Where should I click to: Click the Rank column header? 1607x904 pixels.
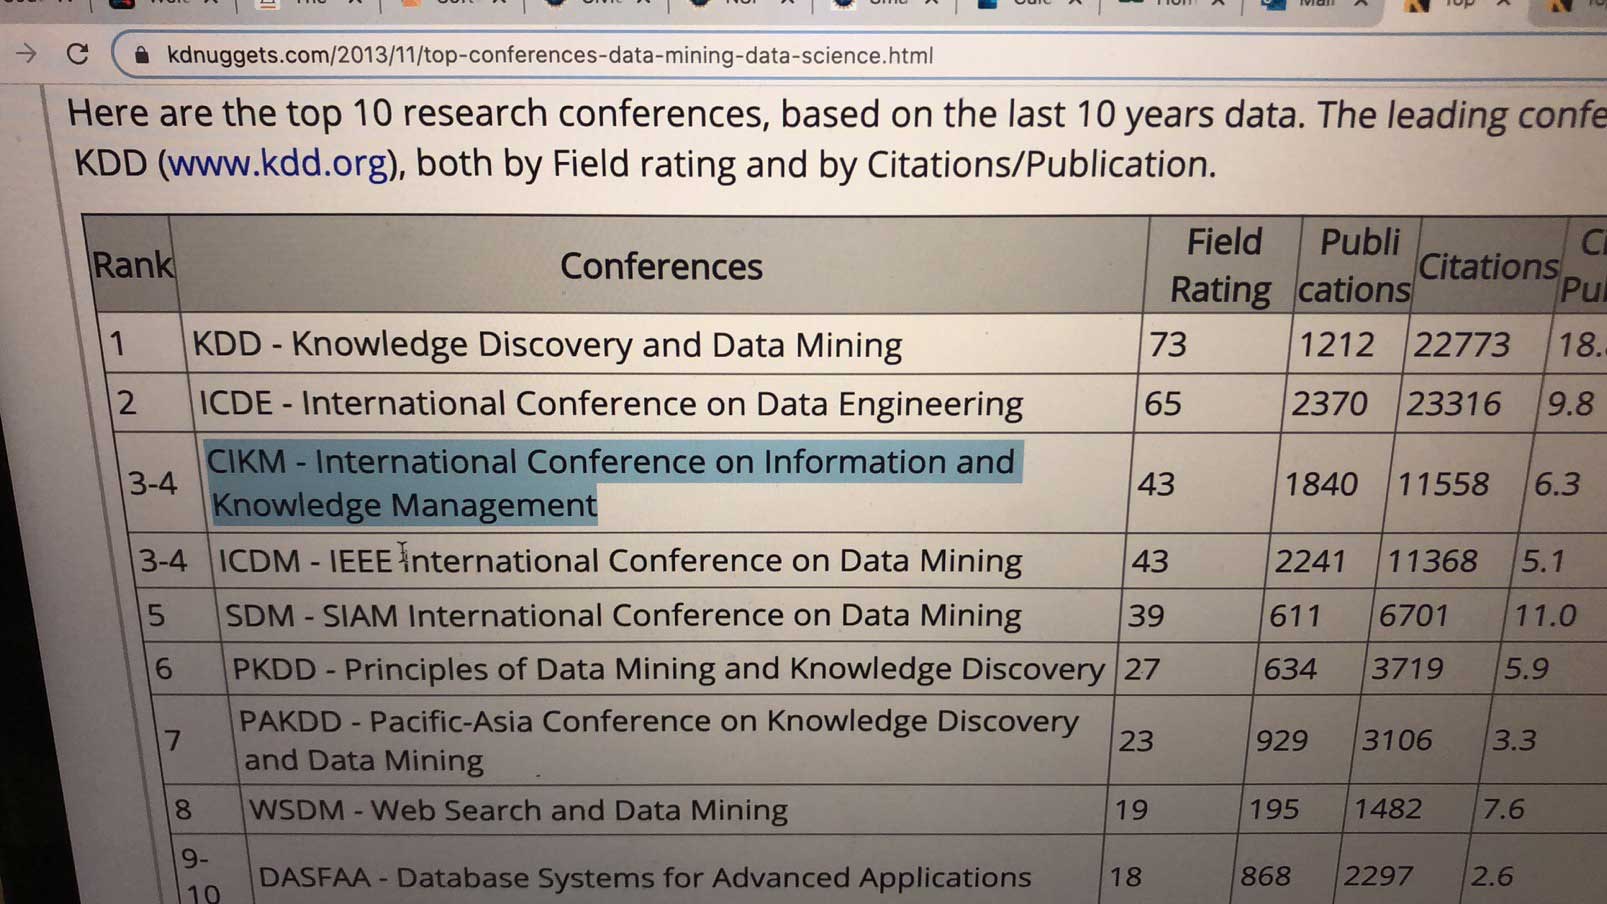(x=133, y=265)
